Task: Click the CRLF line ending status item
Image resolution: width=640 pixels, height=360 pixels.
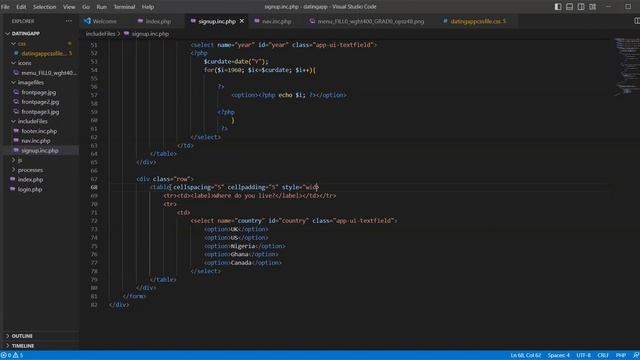Action: [603, 355]
